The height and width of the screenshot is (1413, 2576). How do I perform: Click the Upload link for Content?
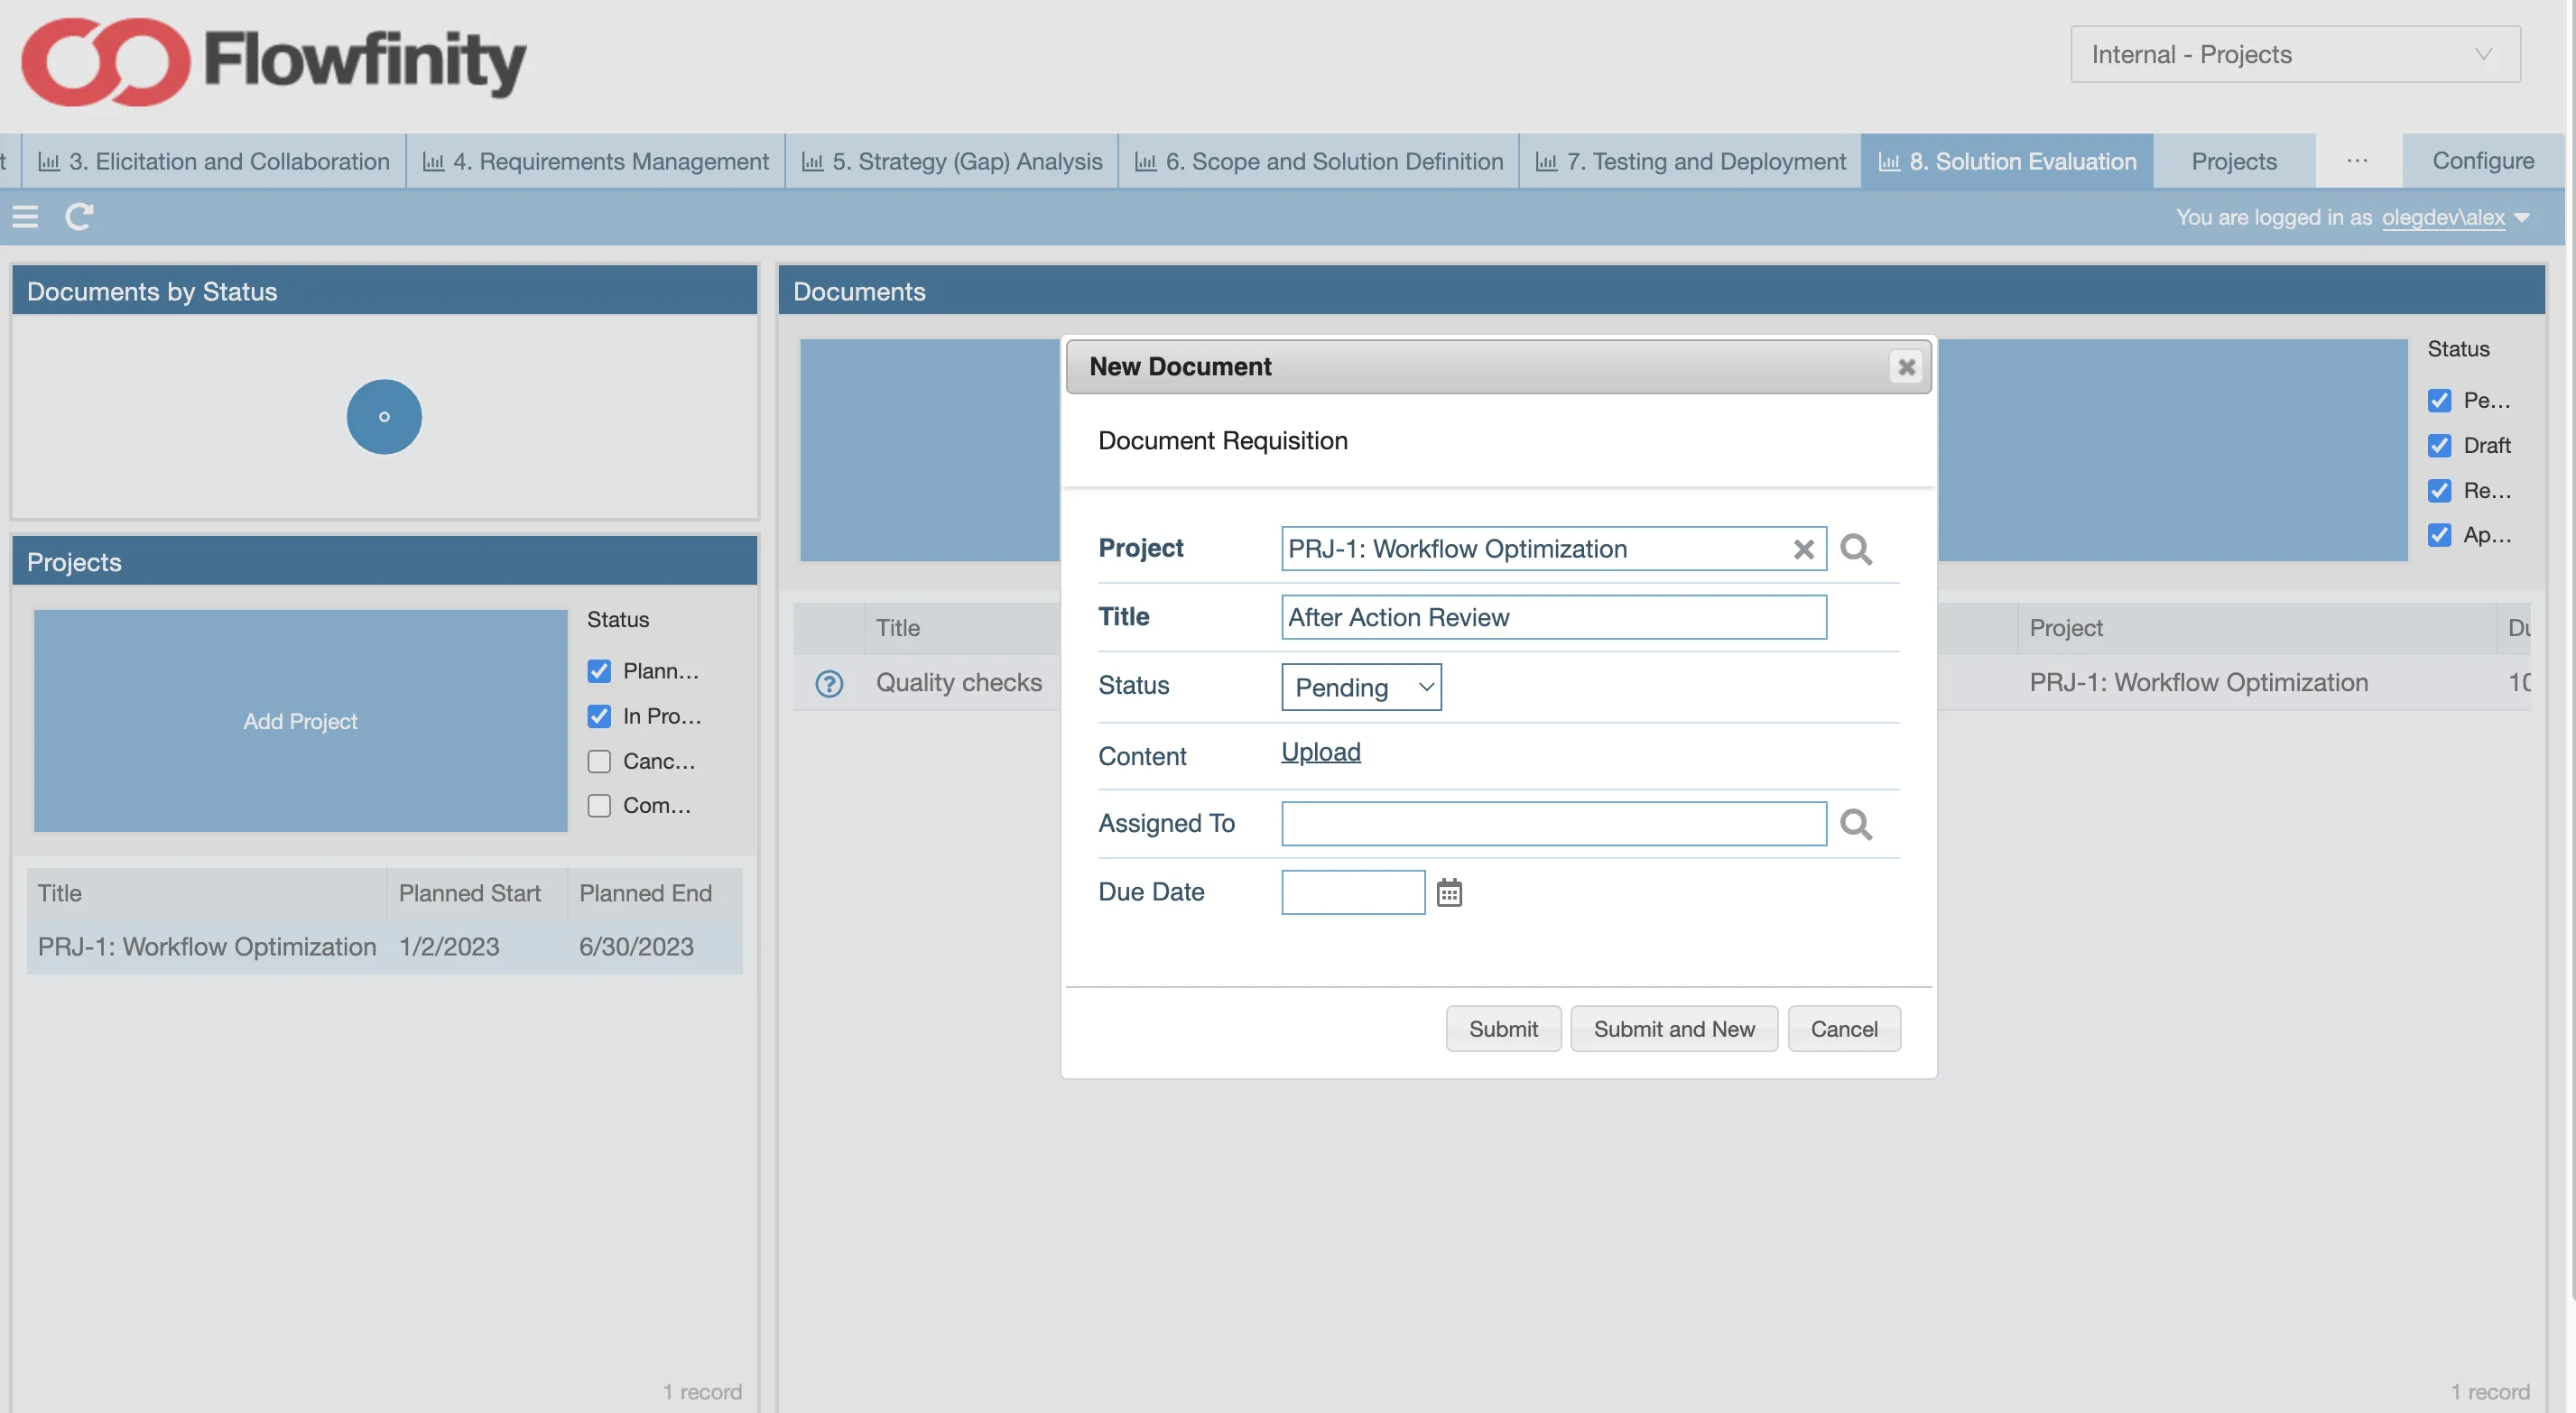tap(1320, 751)
